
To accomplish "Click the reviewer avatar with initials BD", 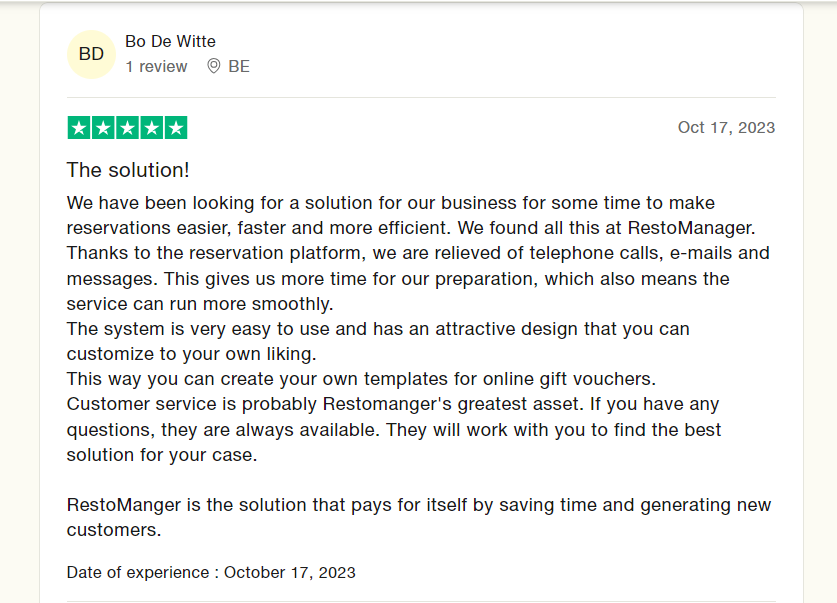I will [x=91, y=54].
